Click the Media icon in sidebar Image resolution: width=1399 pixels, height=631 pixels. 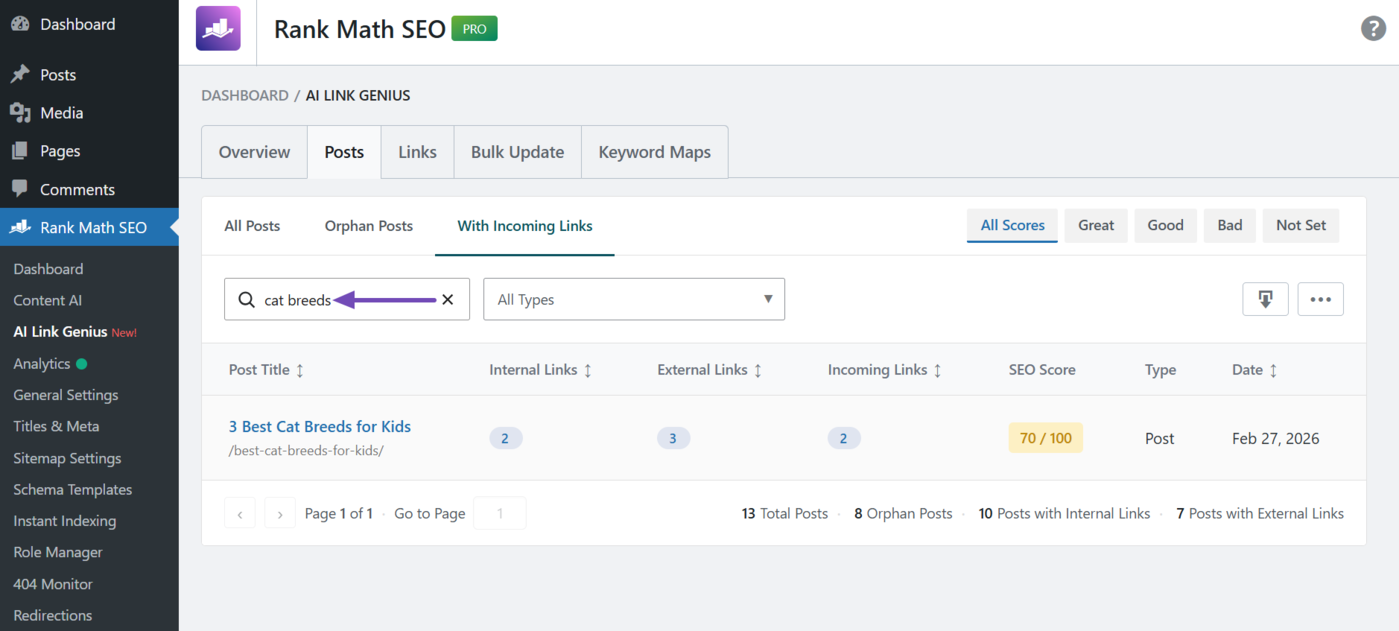20,113
